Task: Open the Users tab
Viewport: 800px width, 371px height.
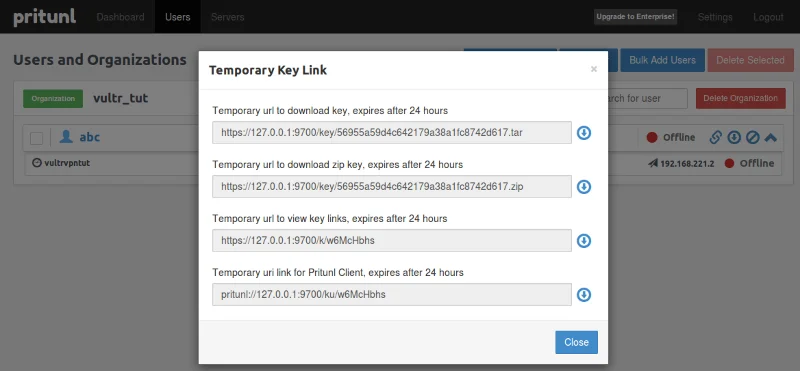Action: (x=178, y=17)
